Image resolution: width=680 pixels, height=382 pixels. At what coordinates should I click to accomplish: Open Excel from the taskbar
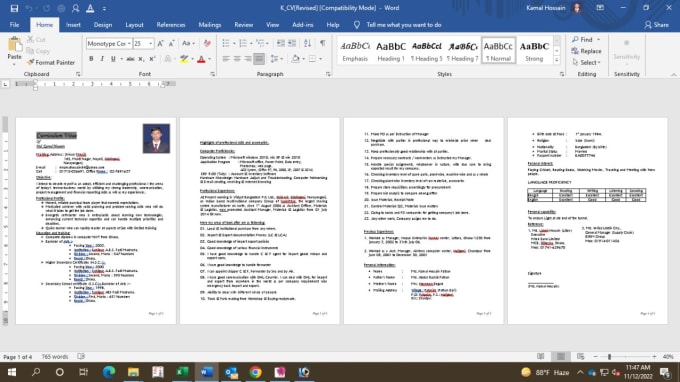pyautogui.click(x=182, y=372)
